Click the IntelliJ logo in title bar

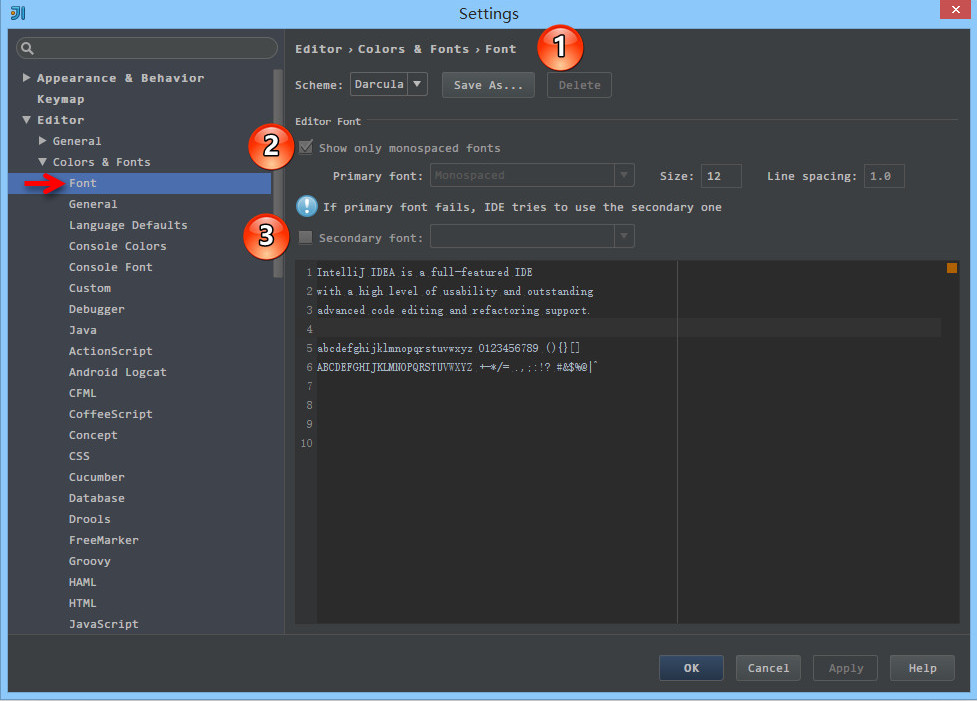click(x=18, y=13)
